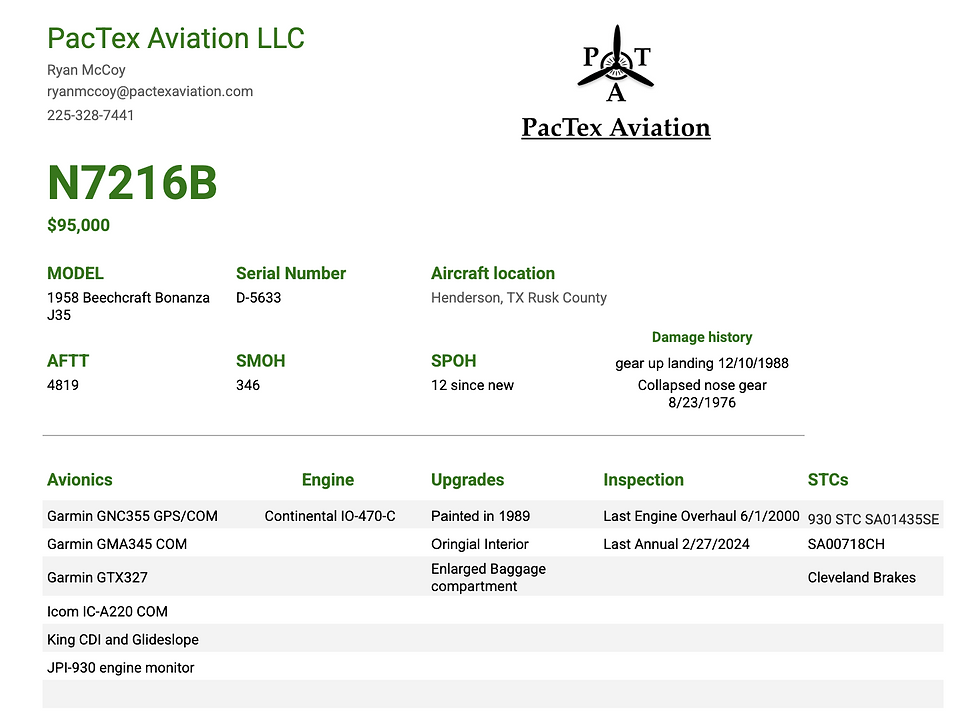The width and height of the screenshot is (956, 720).
Task: Click the ryanmccoy@pactexaviation.com email address
Action: click(150, 91)
